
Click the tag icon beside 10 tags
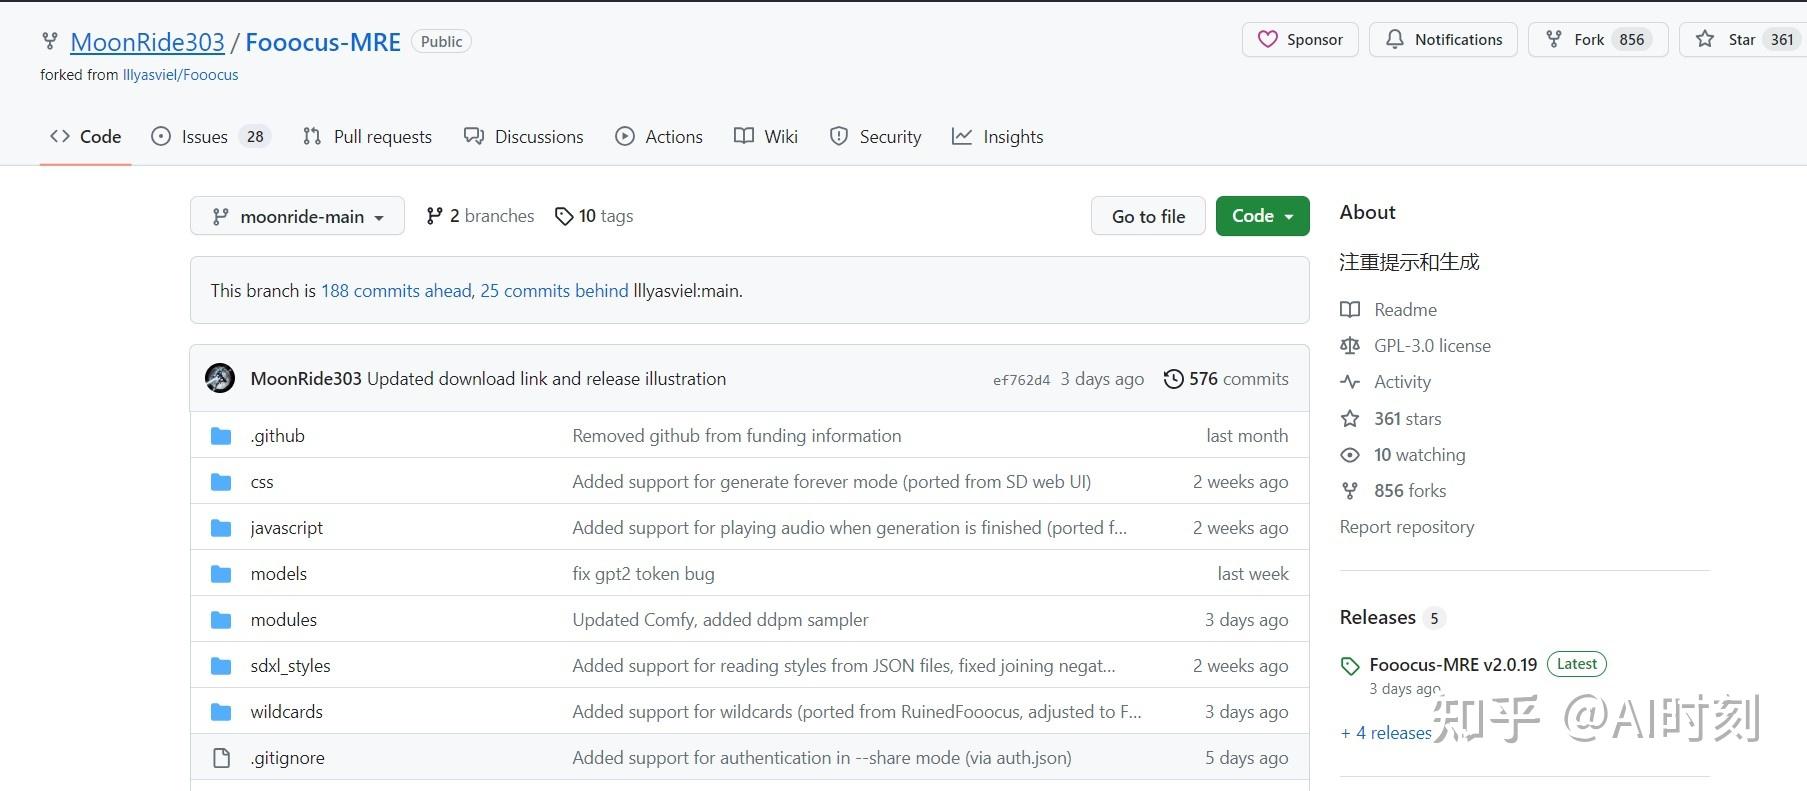(x=564, y=216)
